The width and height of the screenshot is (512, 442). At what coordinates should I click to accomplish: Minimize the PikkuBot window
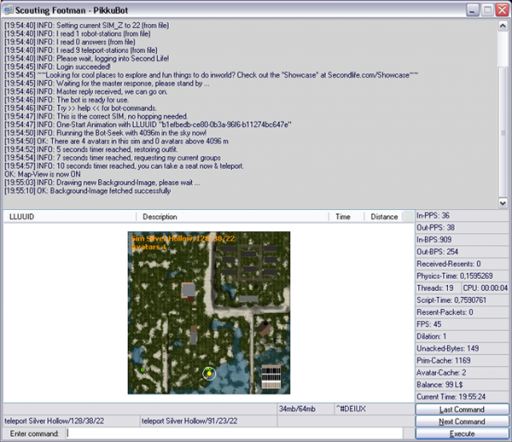click(472, 10)
